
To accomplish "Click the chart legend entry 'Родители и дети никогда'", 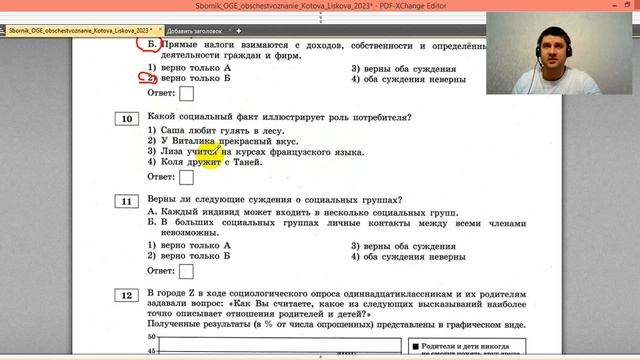I will point(465,346).
